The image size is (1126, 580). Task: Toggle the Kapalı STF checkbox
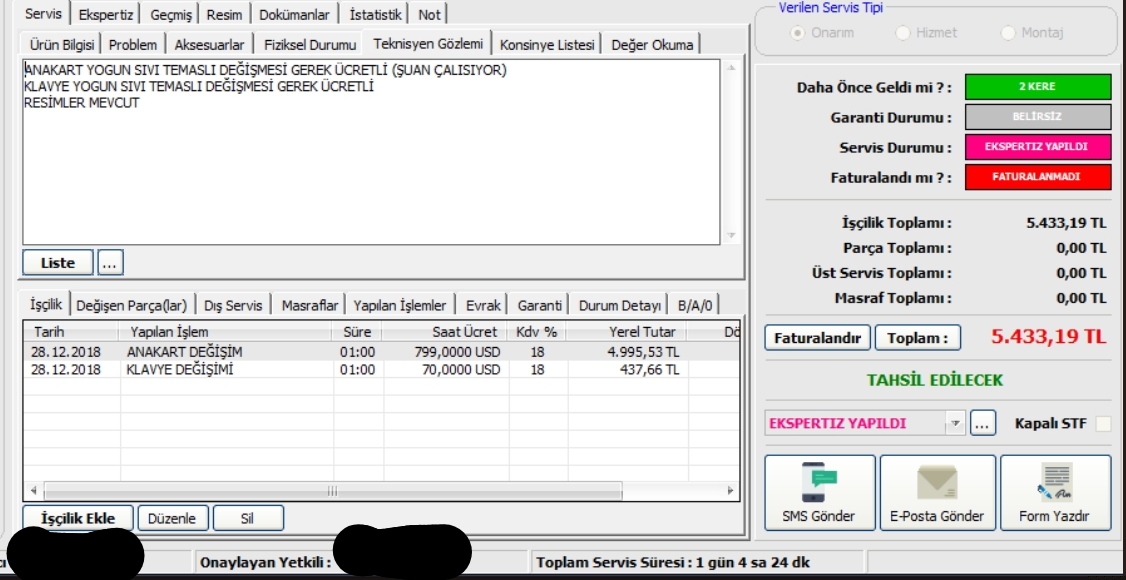[x=1103, y=424]
